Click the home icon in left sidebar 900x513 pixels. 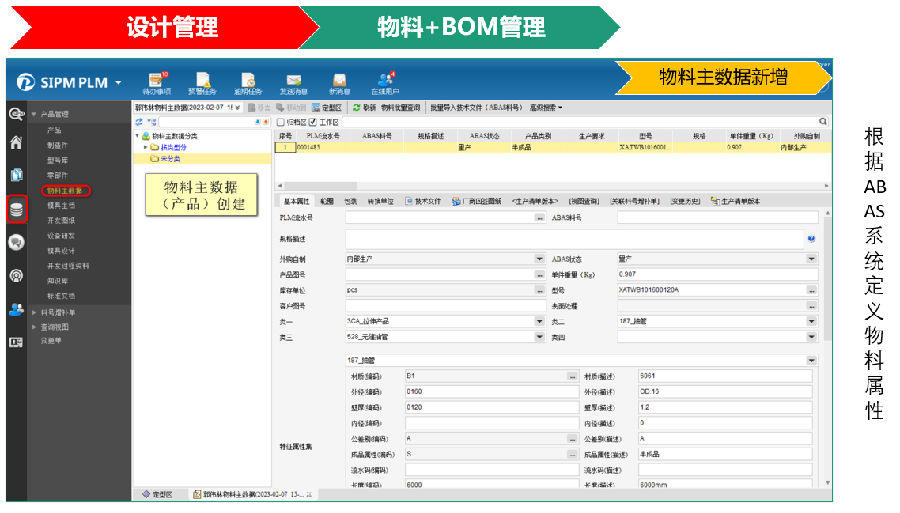pos(16,142)
